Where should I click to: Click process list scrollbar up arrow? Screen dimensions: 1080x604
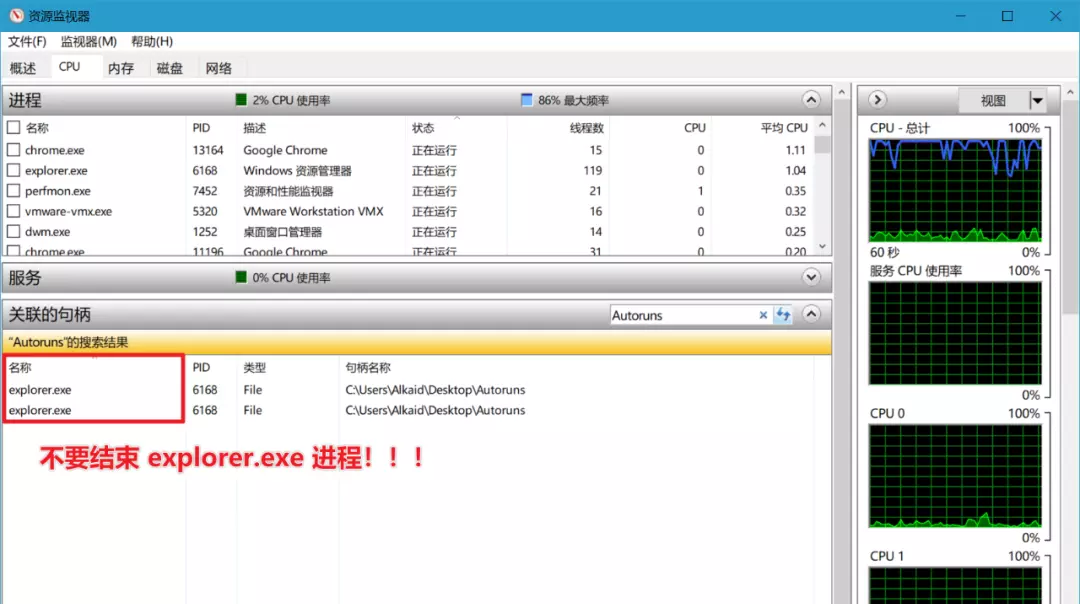[x=822, y=126]
